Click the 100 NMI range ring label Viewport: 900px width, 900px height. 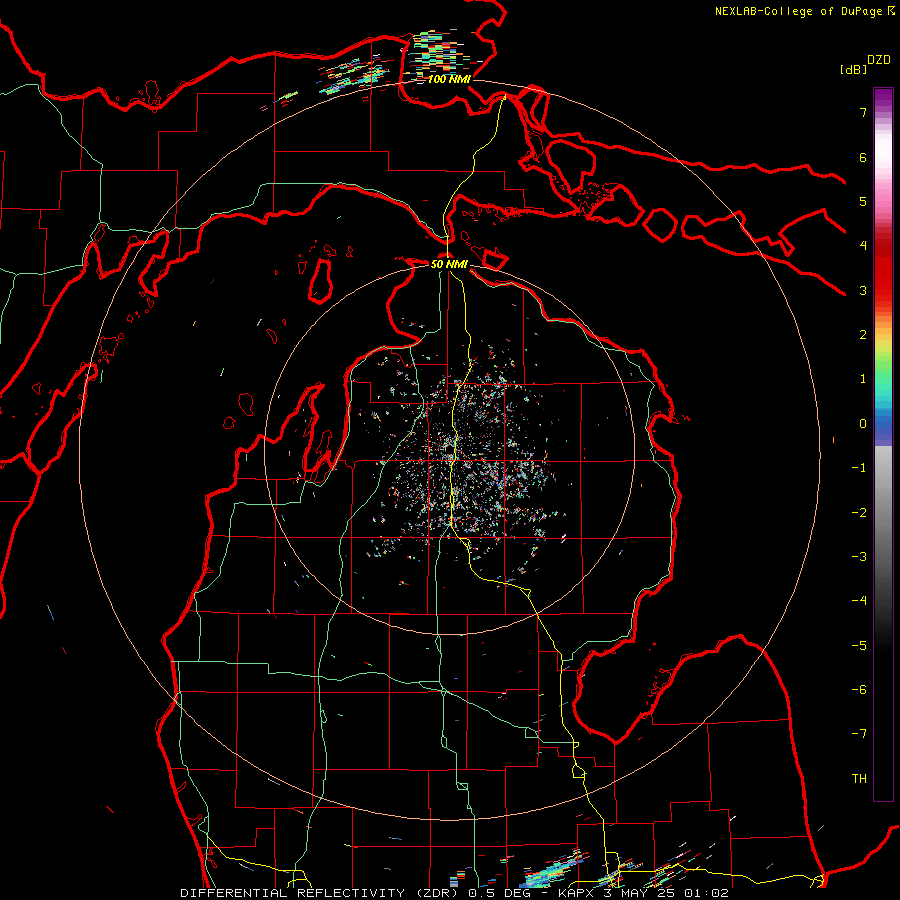pos(449,79)
